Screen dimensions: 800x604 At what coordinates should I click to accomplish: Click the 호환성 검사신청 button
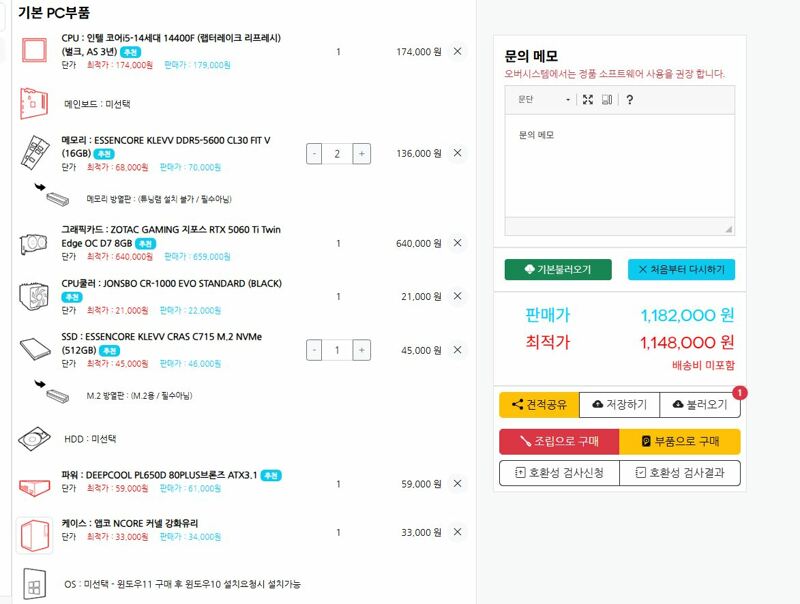559,473
